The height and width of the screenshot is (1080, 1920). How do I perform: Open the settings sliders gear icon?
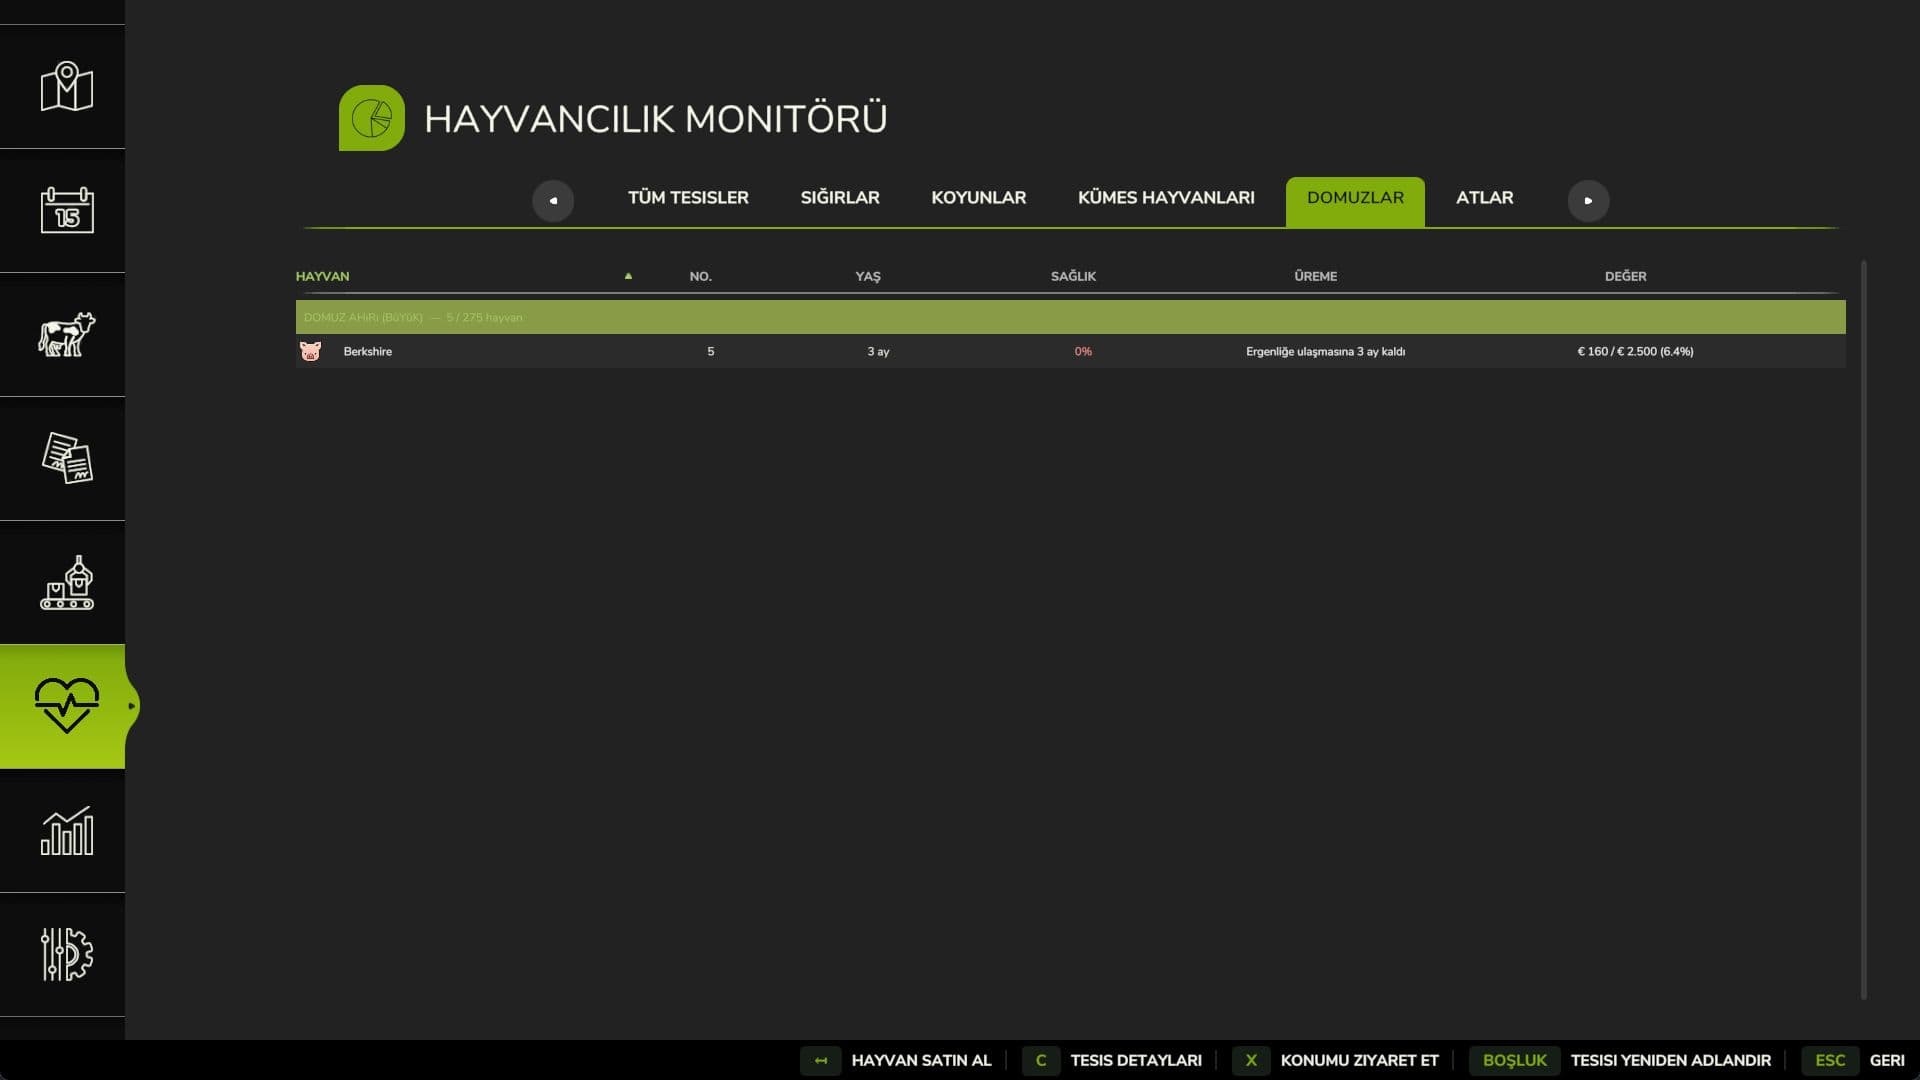click(67, 954)
